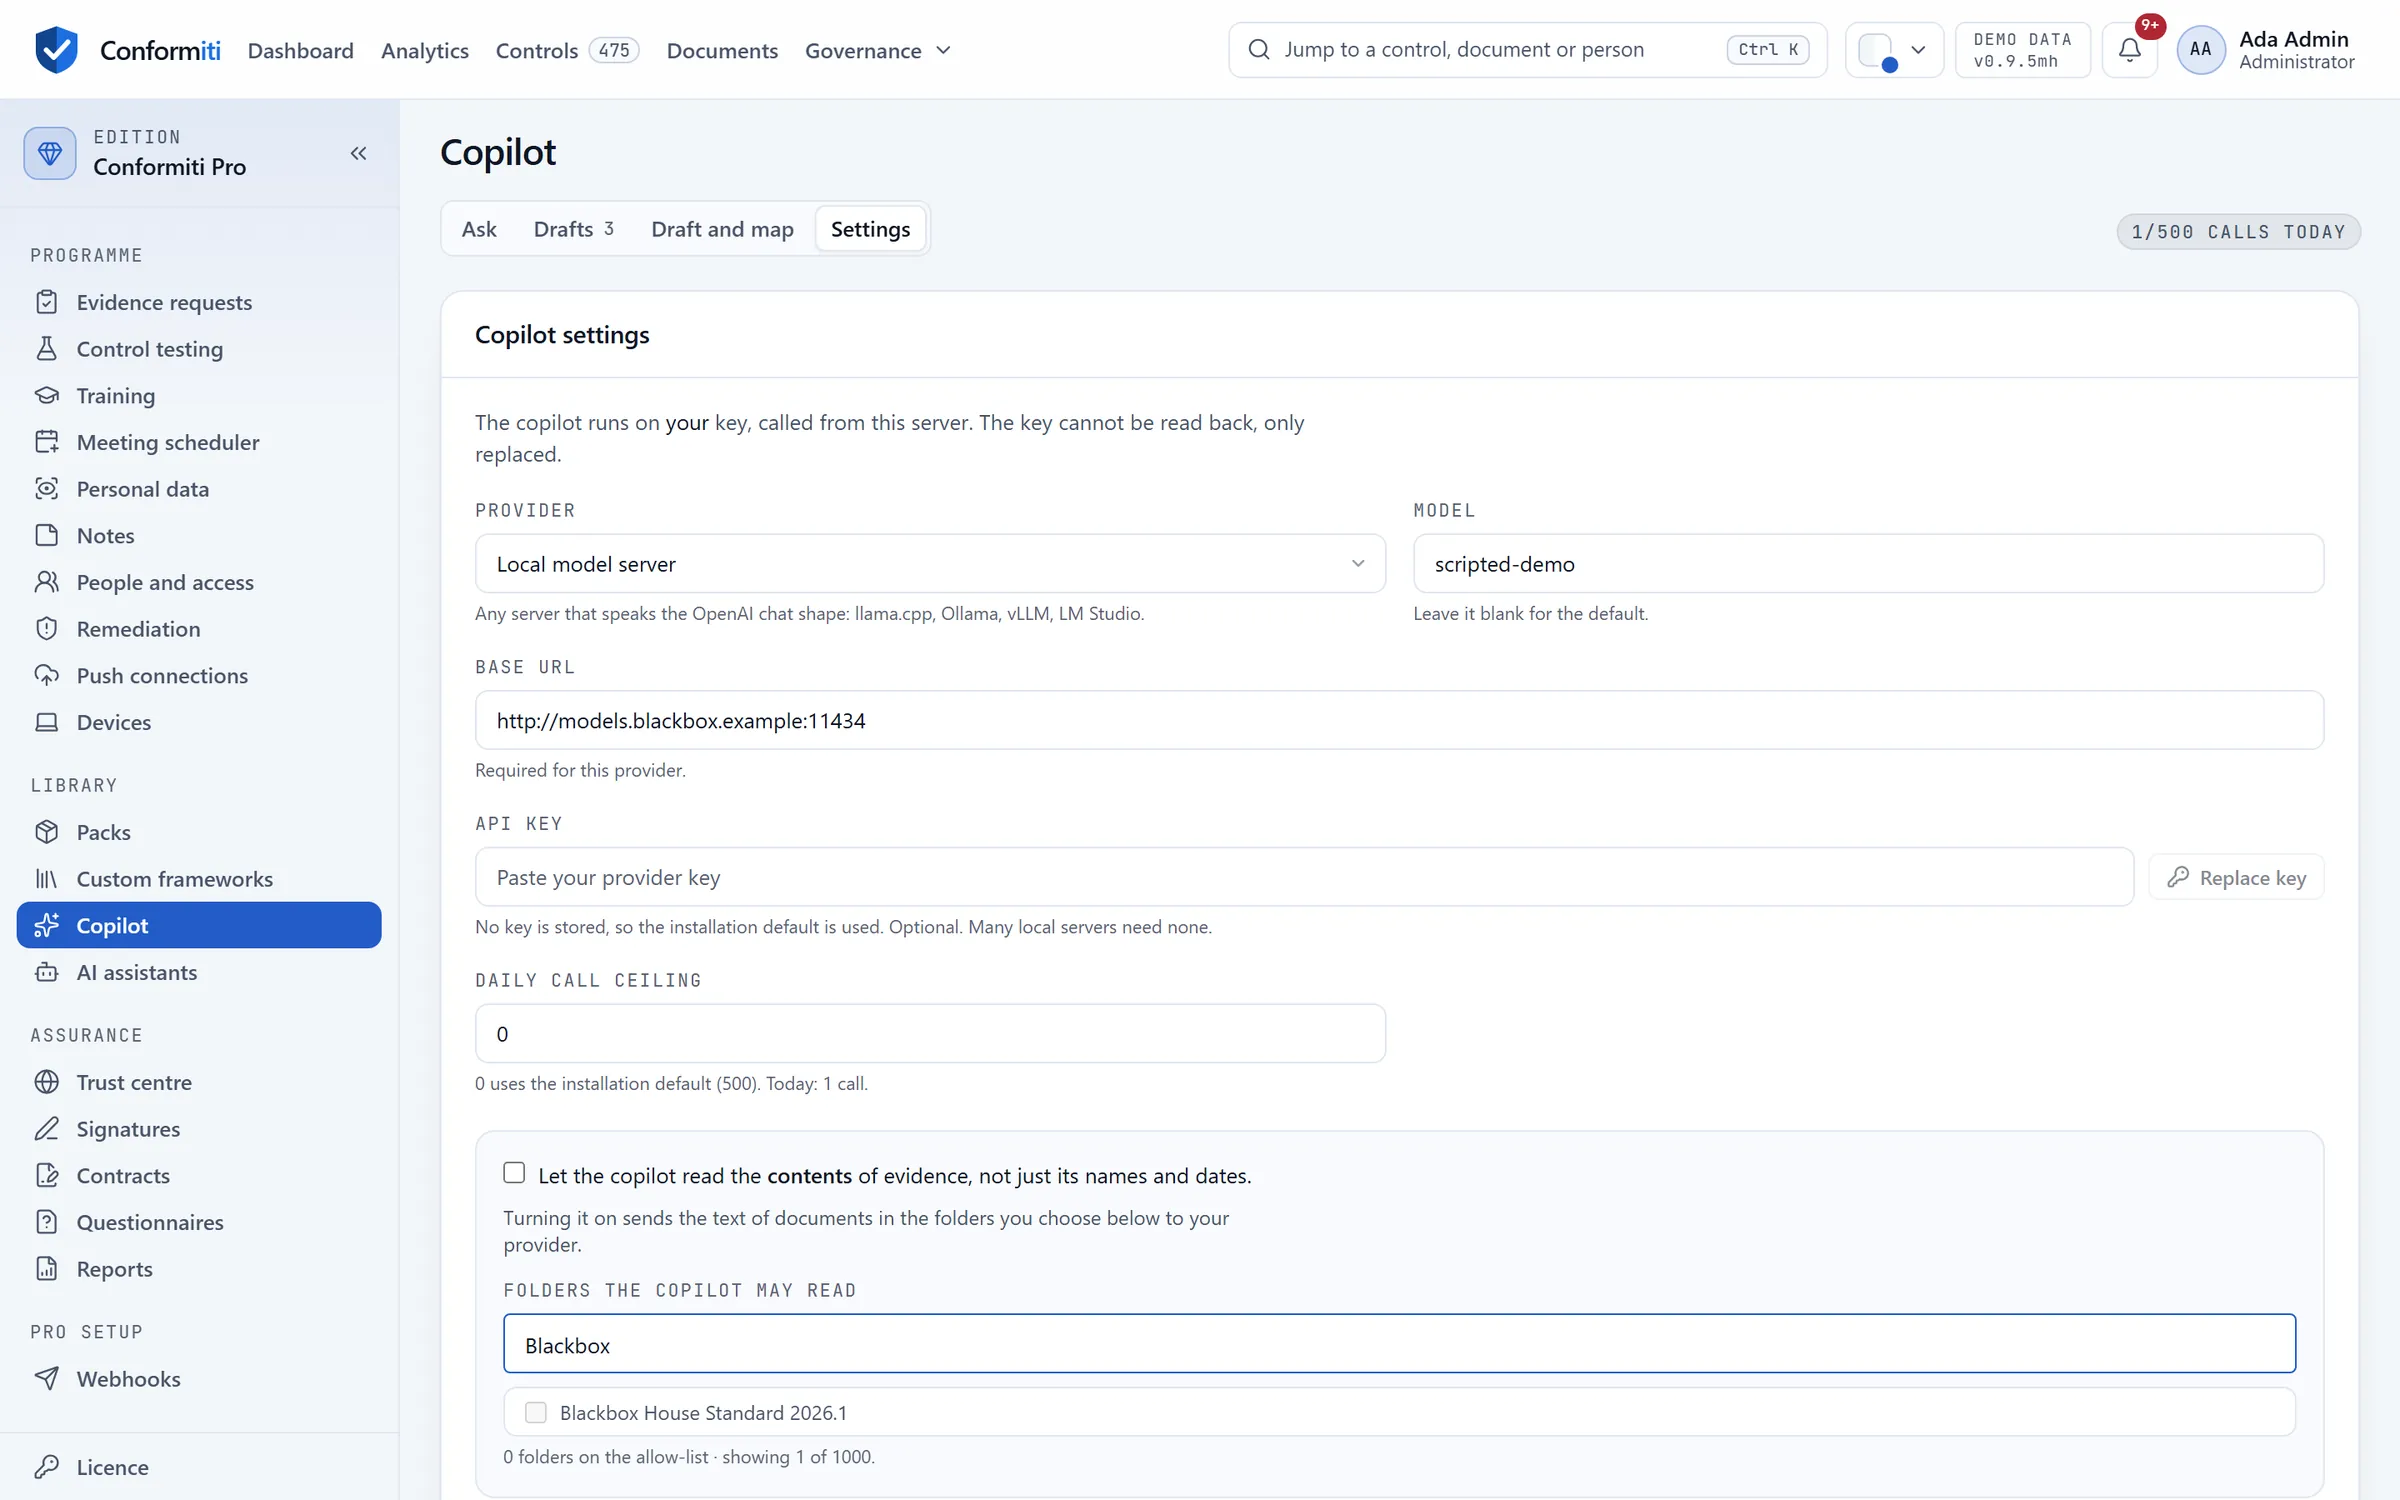Click the Copilot sparkles icon

(x=47, y=925)
